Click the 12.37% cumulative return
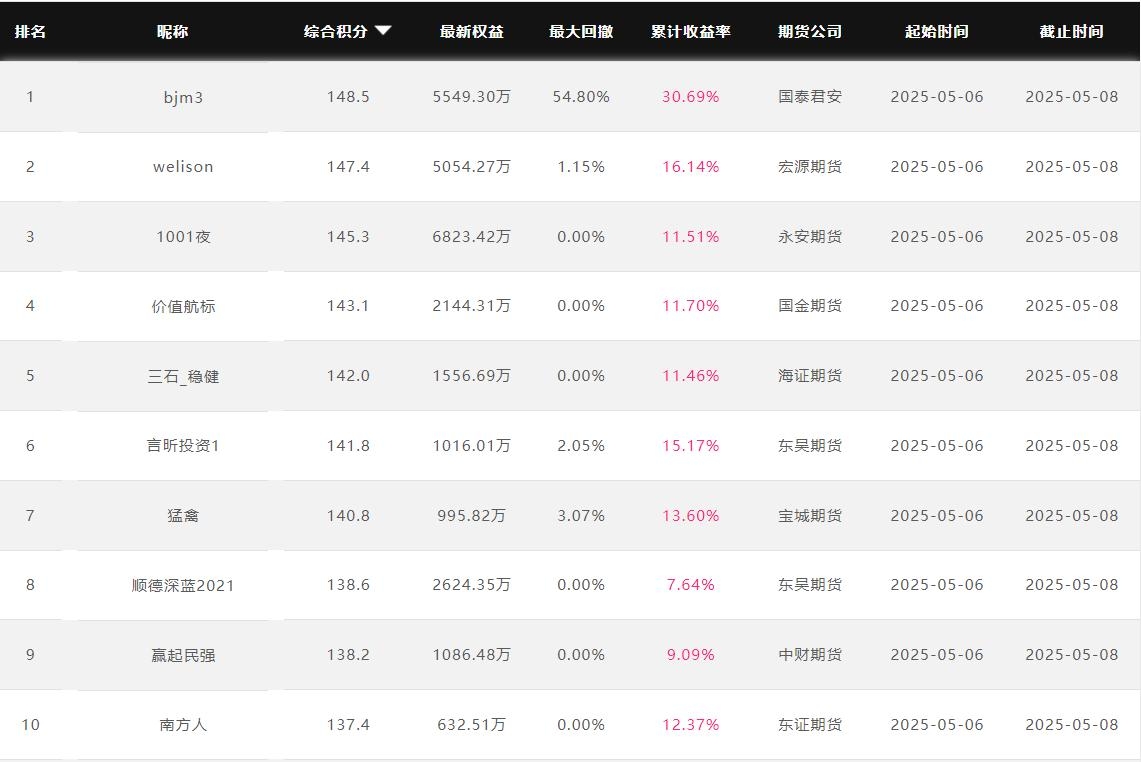The width and height of the screenshot is (1141, 762). click(691, 724)
